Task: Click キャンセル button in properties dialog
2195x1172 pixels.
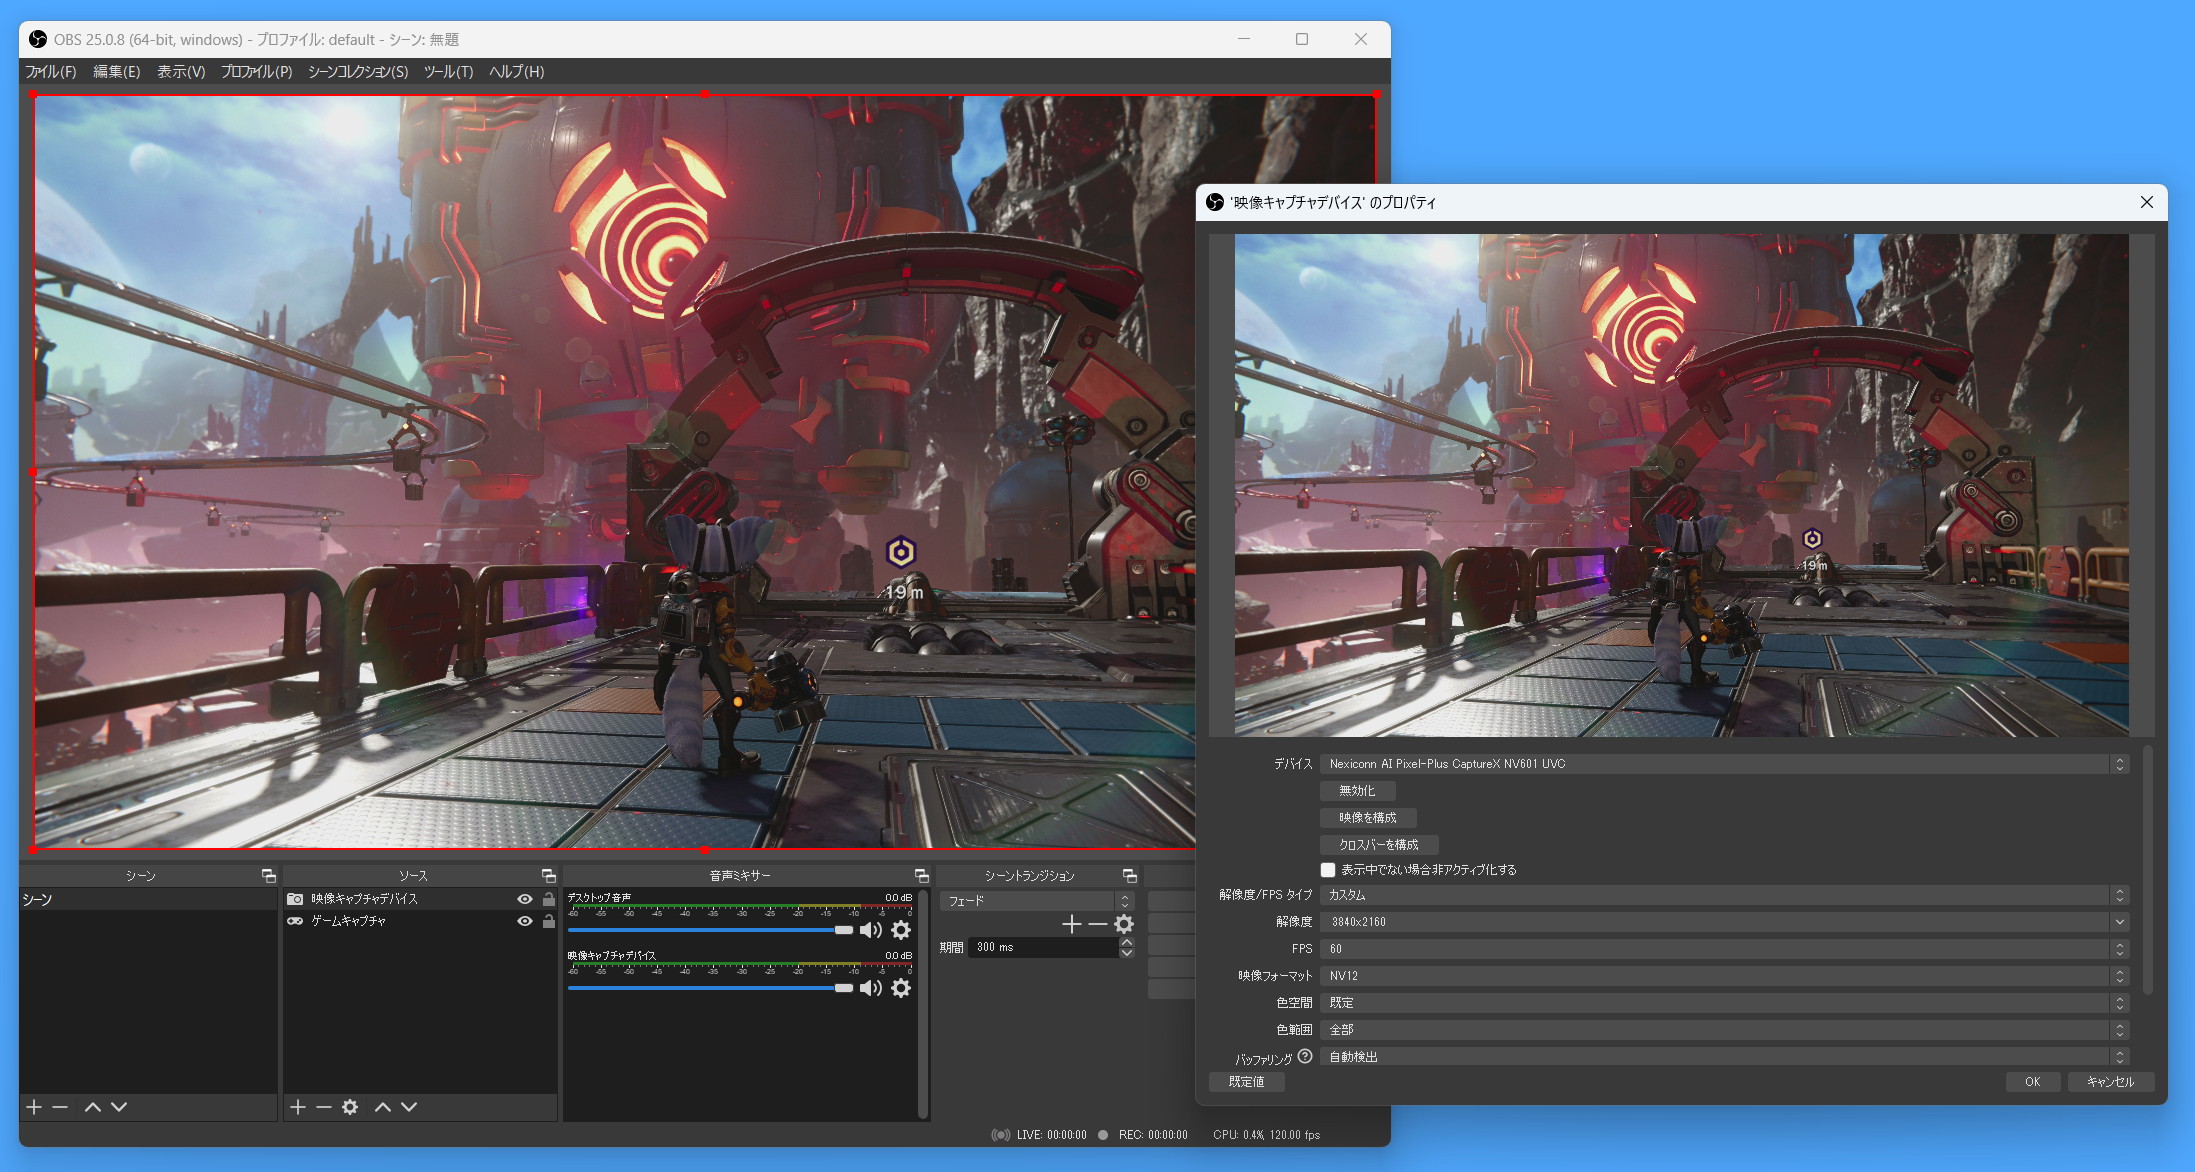Action: coord(2110,1082)
